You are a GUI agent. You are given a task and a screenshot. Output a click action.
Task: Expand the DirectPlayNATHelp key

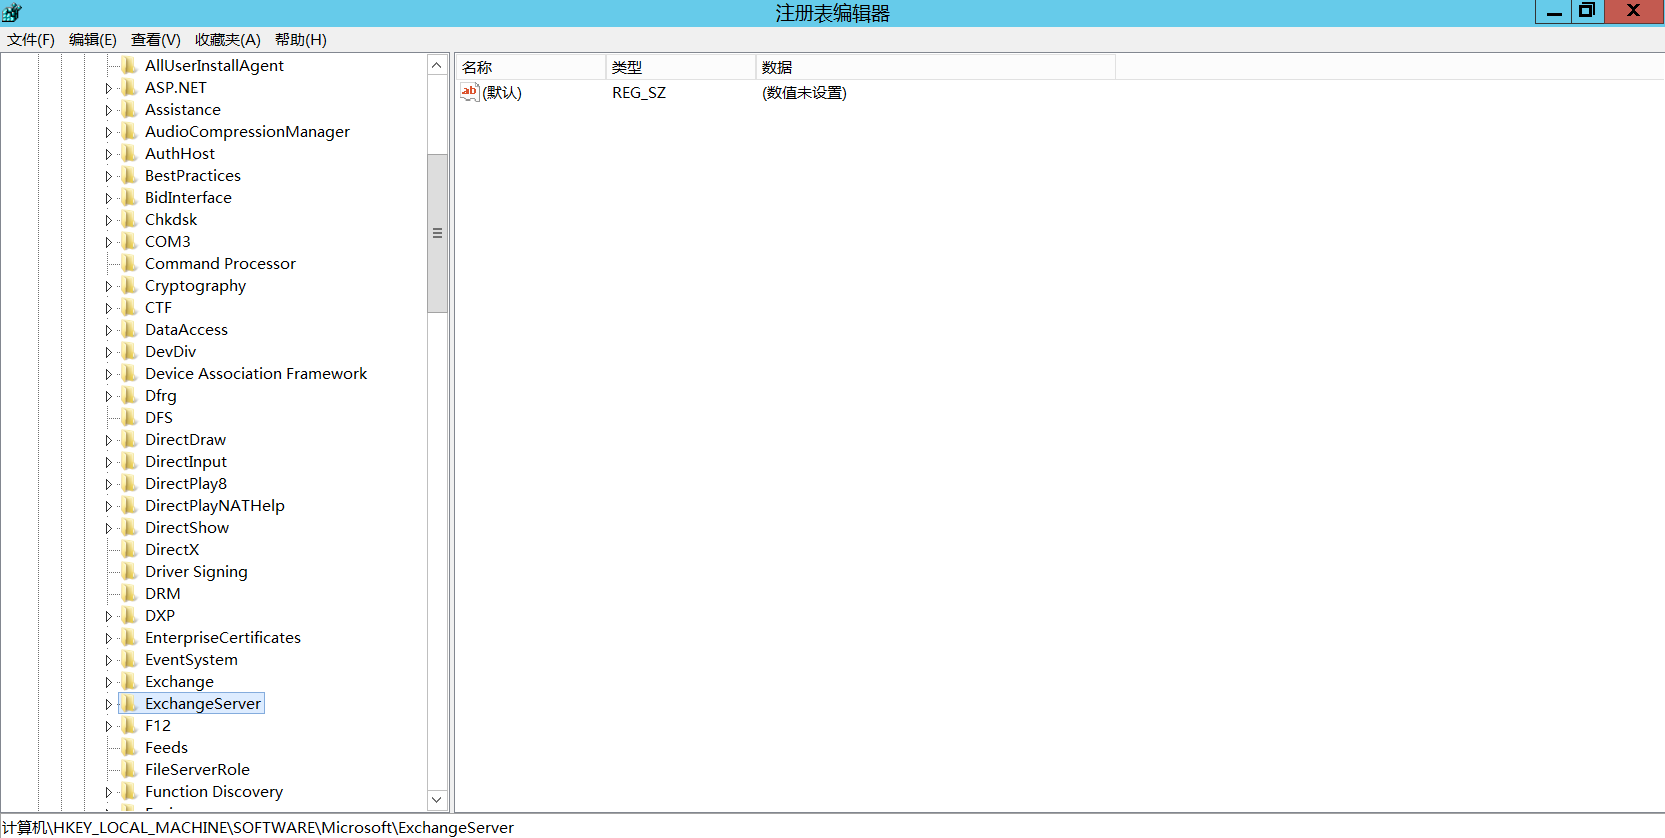tap(109, 506)
